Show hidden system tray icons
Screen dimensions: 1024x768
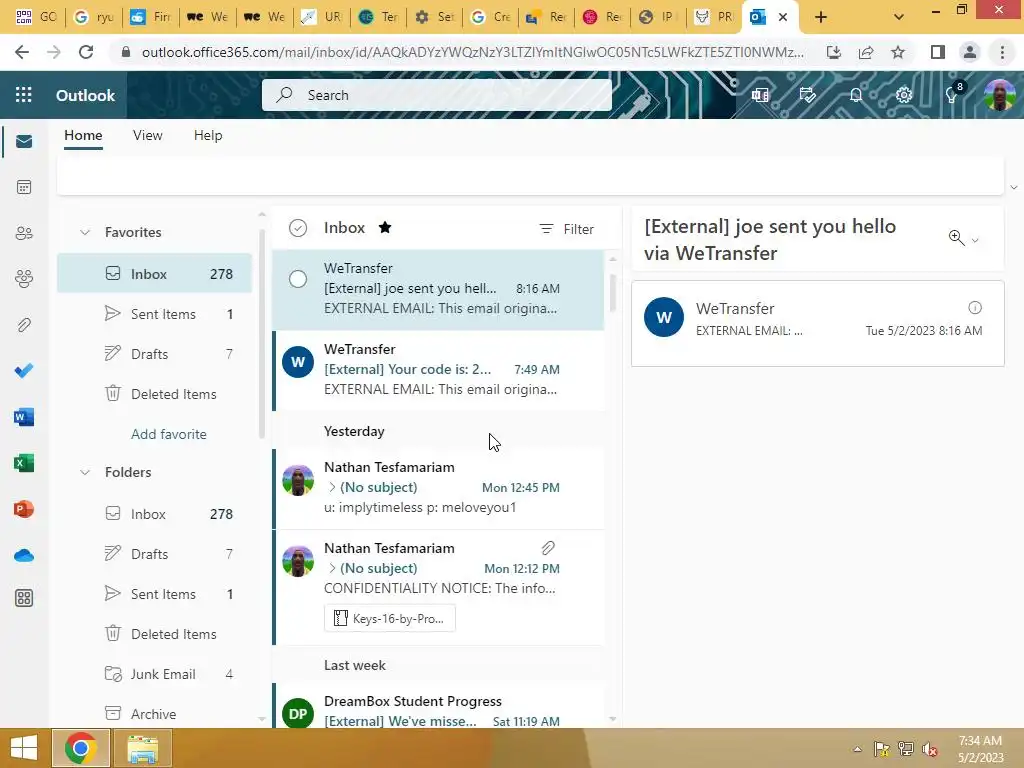pyautogui.click(x=857, y=749)
